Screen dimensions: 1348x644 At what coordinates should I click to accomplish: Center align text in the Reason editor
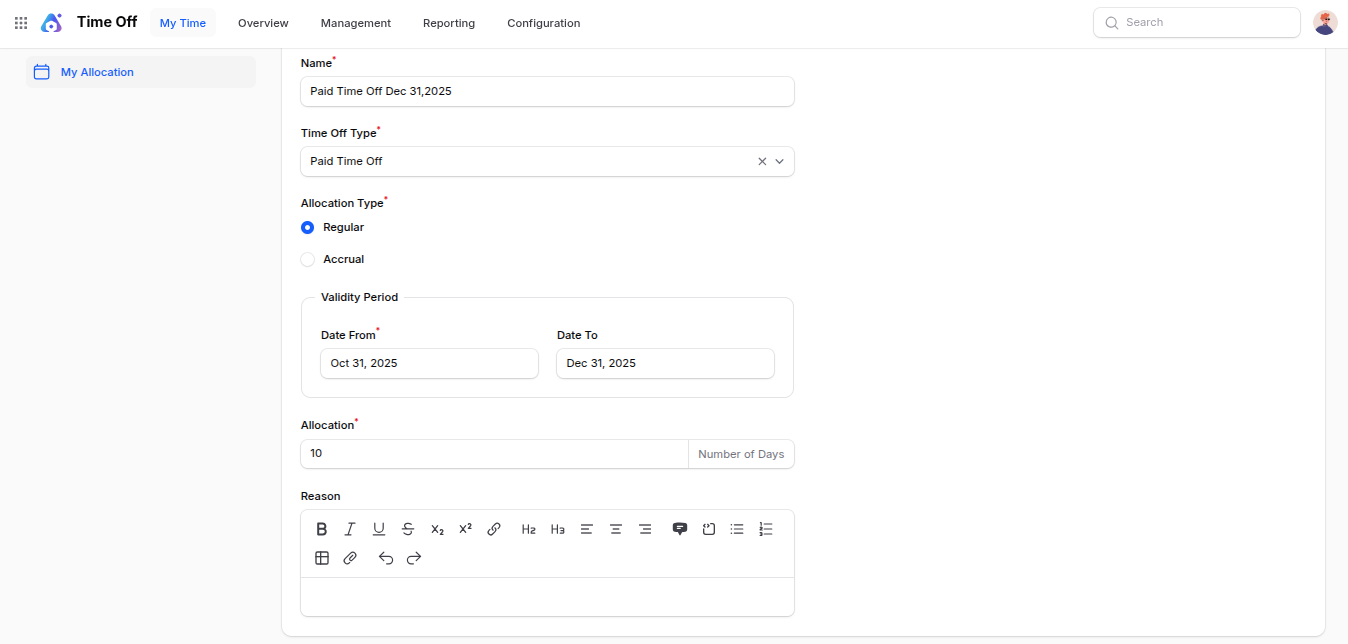pos(616,529)
